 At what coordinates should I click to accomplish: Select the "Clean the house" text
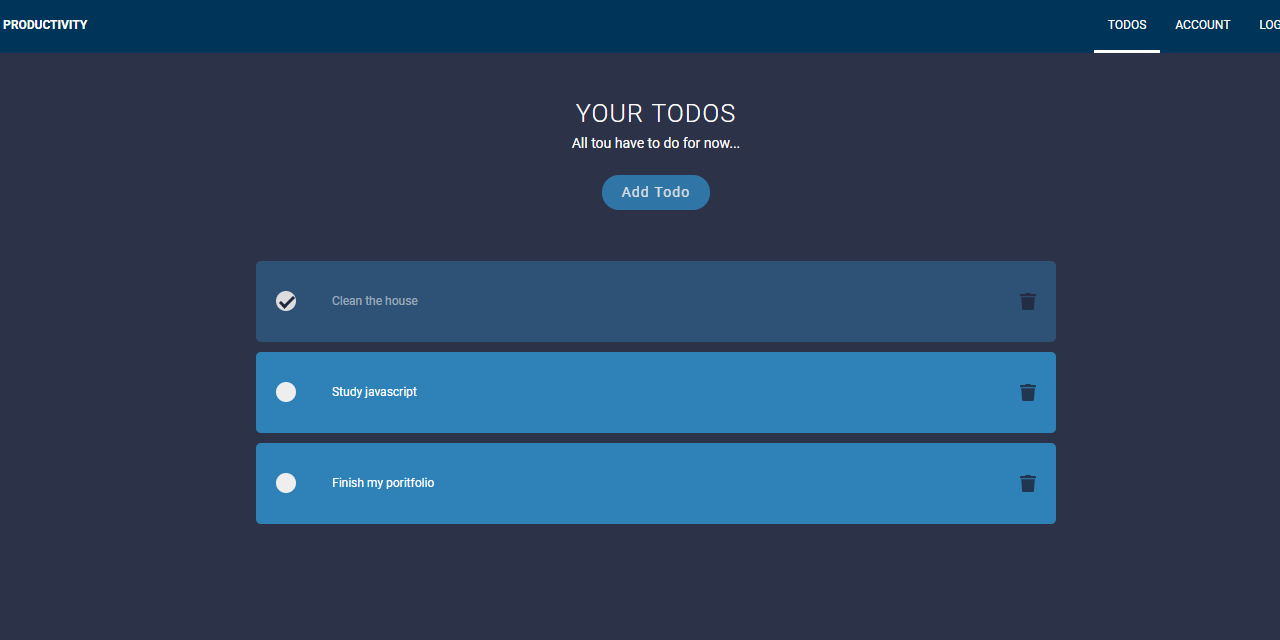(x=375, y=301)
